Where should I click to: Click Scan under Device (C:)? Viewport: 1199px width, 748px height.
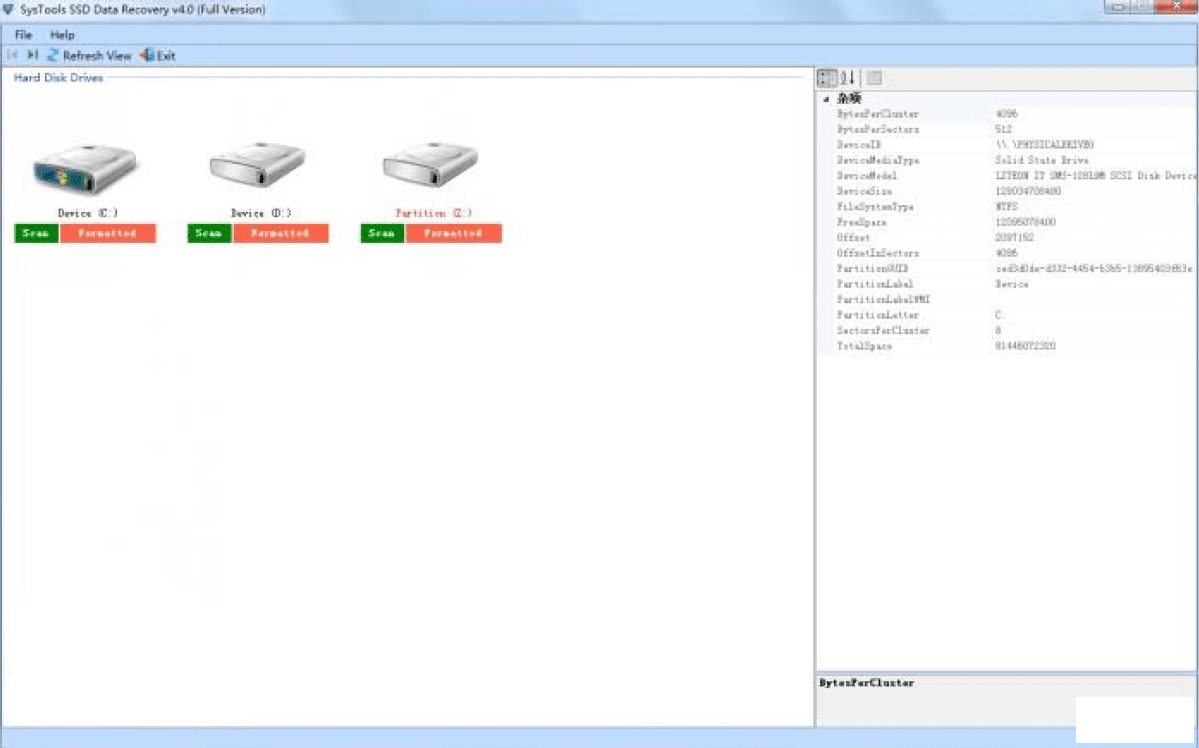pyautogui.click(x=36, y=233)
